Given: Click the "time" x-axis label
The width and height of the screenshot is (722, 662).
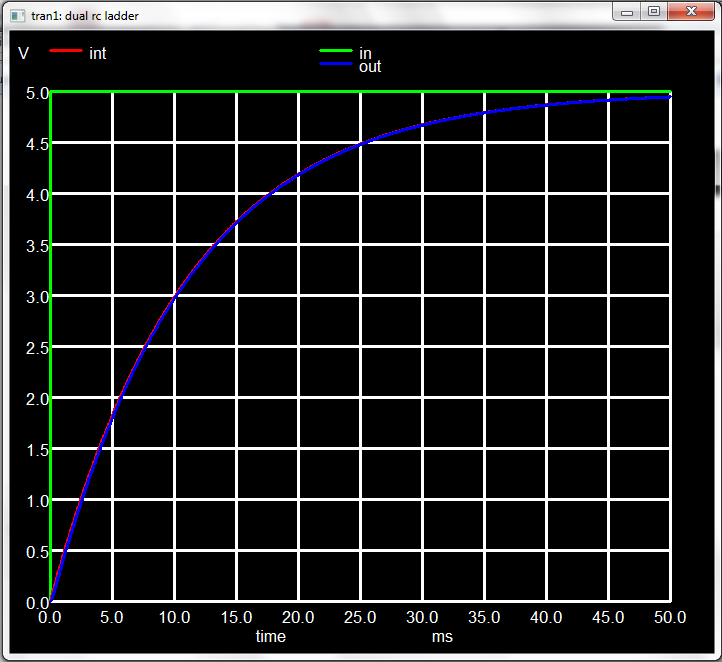Looking at the screenshot, I should pos(270,636).
